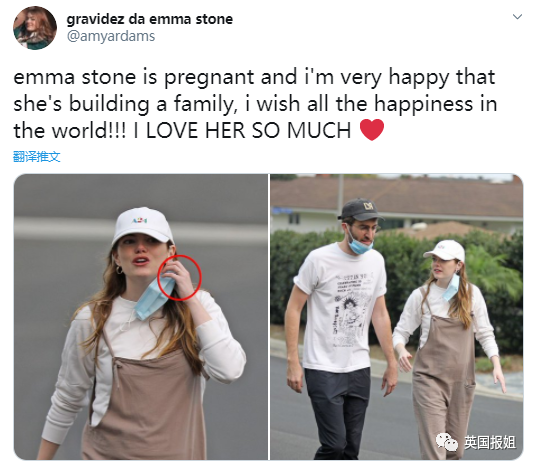The width and height of the screenshot is (533, 467).
Task: Click the man's black cap logo
Action: coord(369,205)
